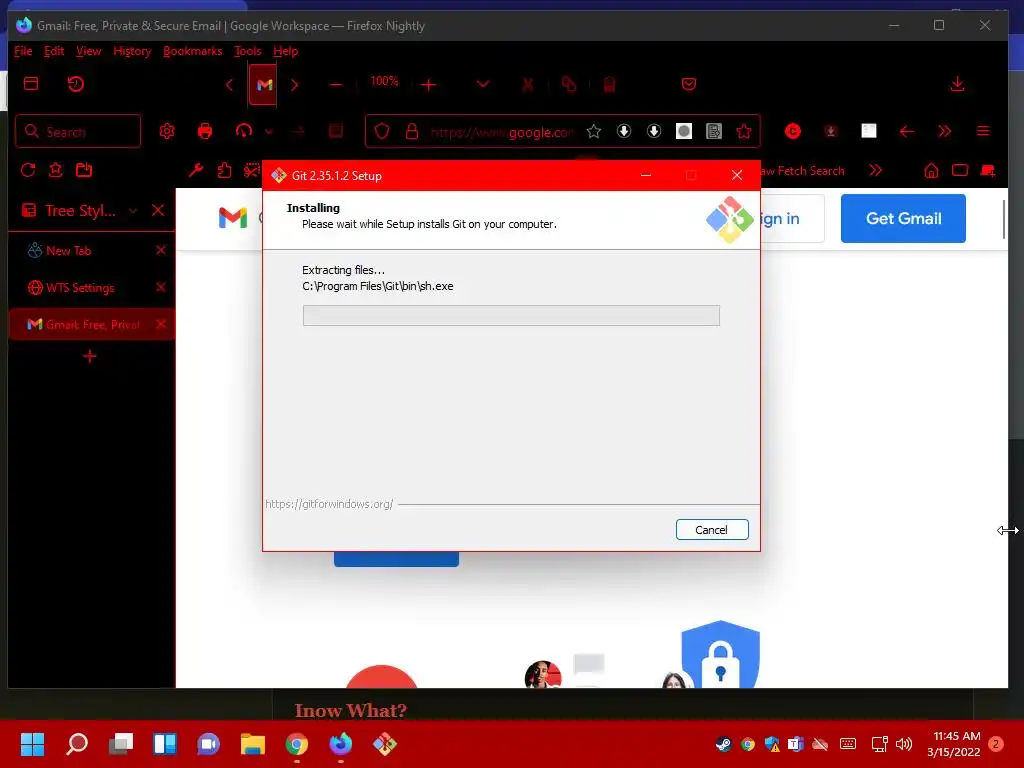Open the Edit menu
The image size is (1024, 768).
pos(54,51)
